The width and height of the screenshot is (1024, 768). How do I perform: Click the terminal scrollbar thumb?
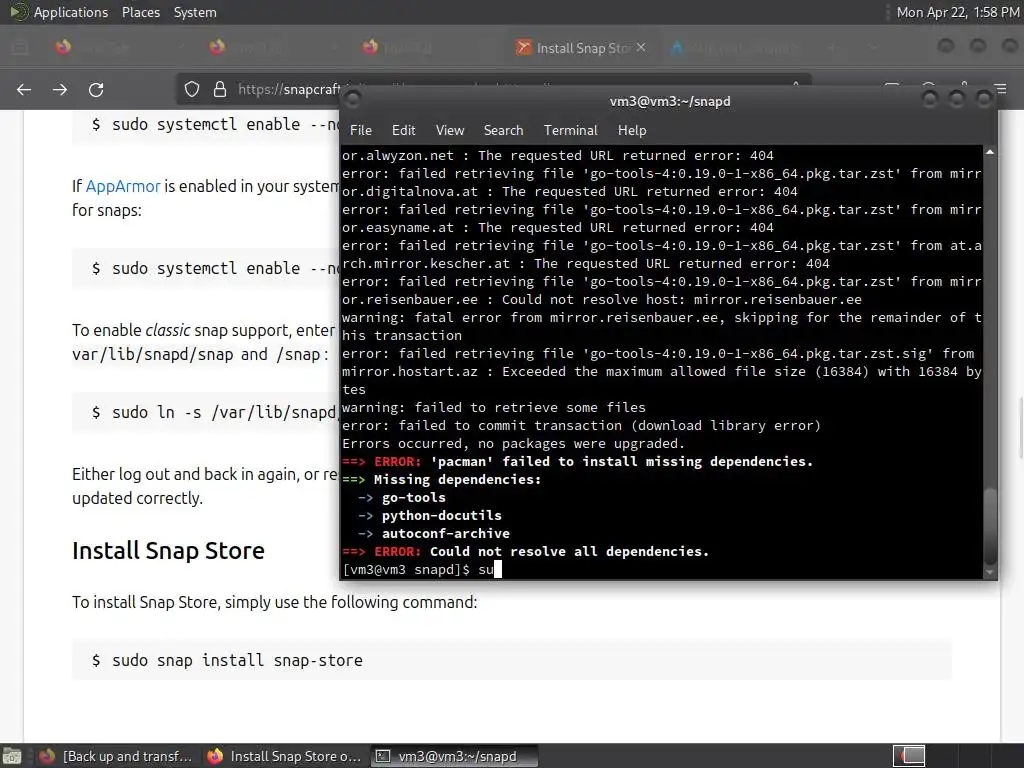tap(990, 525)
